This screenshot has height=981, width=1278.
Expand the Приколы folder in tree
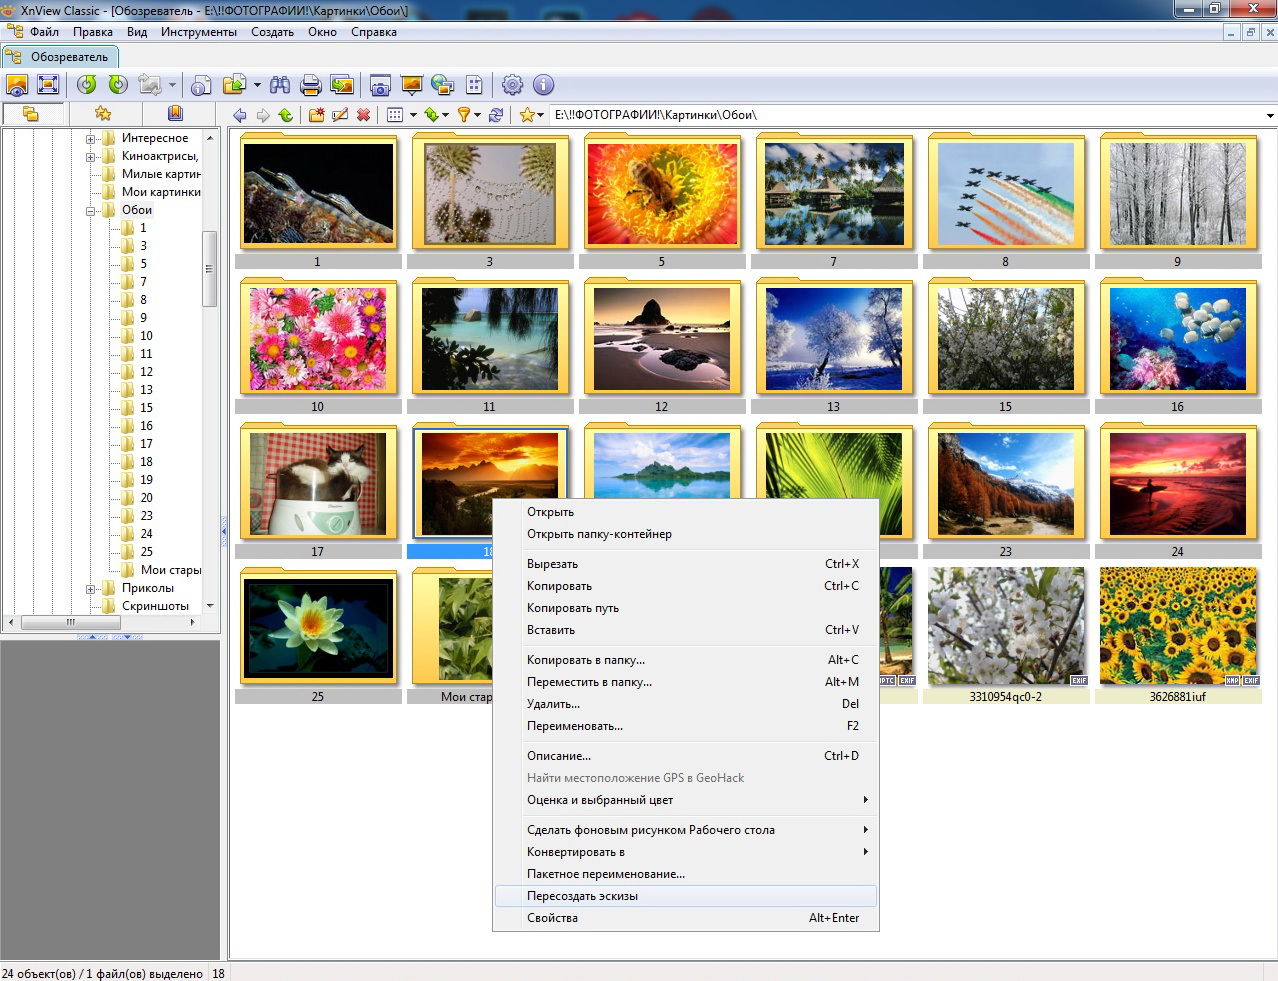91,588
